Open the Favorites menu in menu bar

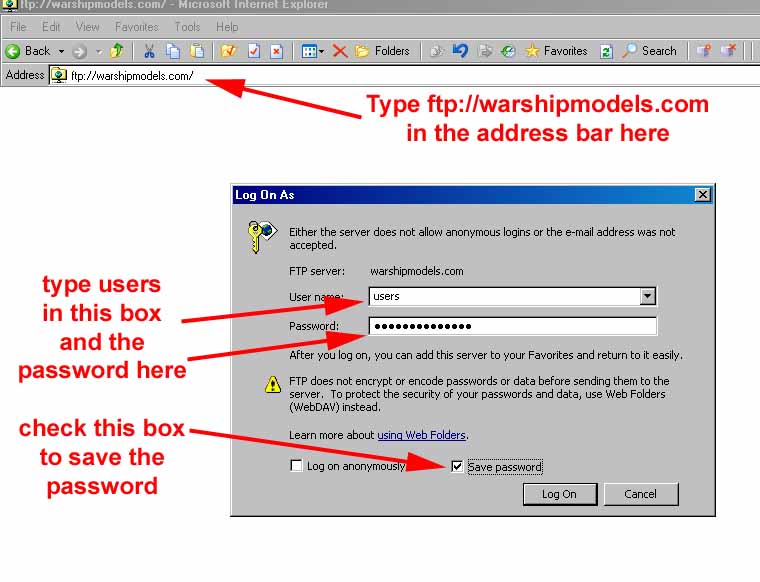click(x=136, y=27)
